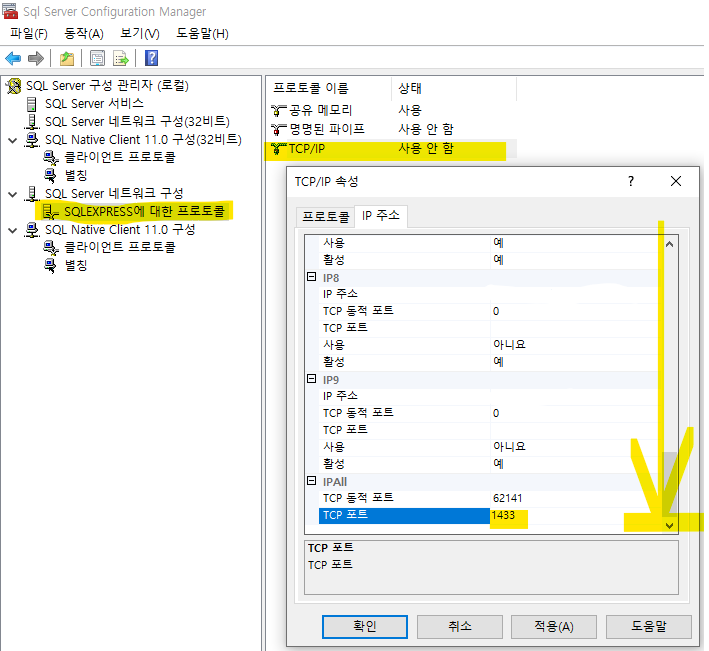Image resolution: width=709 pixels, height=651 pixels.
Task: Click the SQL Server 서비스 icon
Action: click(x=32, y=104)
